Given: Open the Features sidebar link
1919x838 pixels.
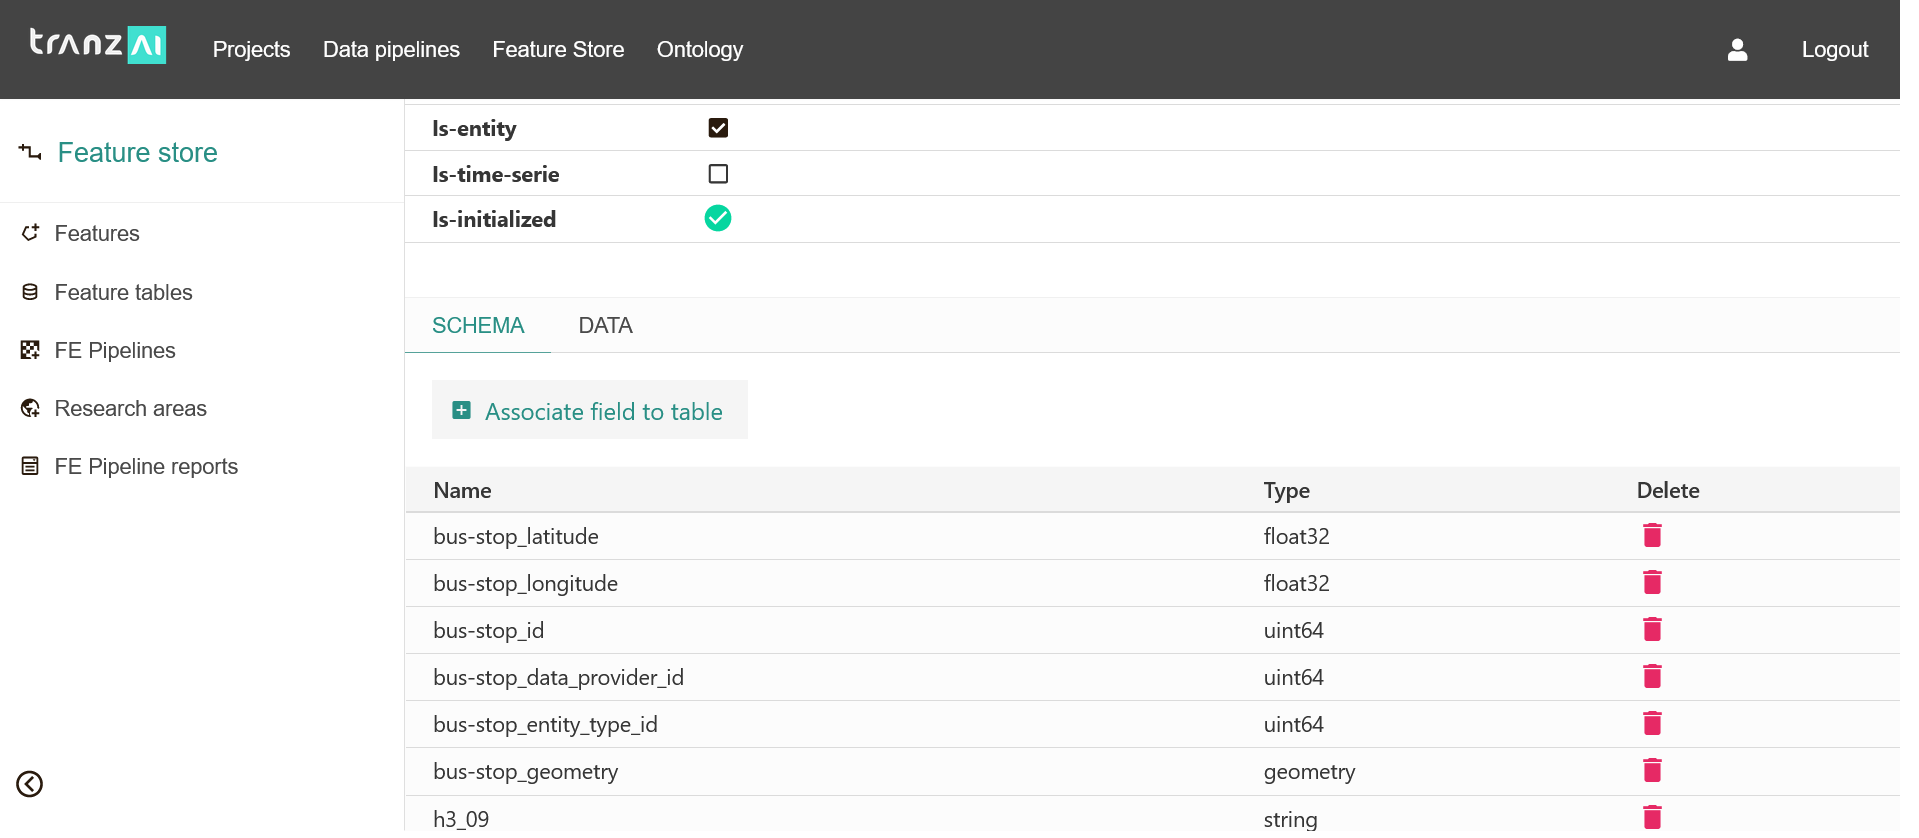Looking at the screenshot, I should [x=97, y=233].
